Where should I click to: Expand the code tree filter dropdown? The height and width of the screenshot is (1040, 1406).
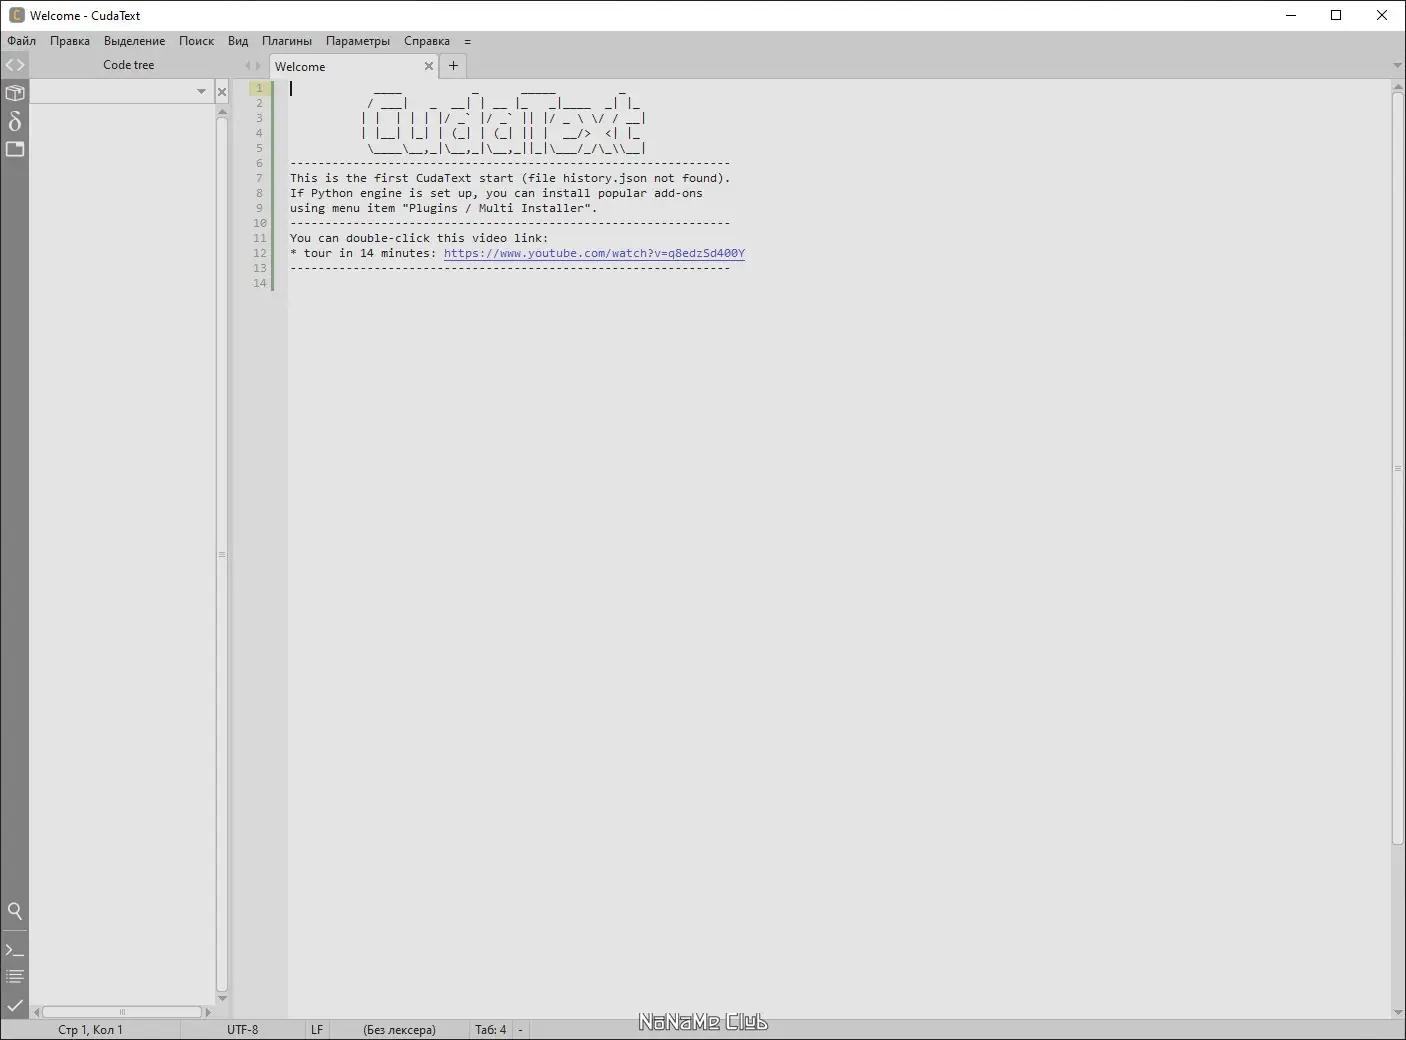tap(201, 92)
